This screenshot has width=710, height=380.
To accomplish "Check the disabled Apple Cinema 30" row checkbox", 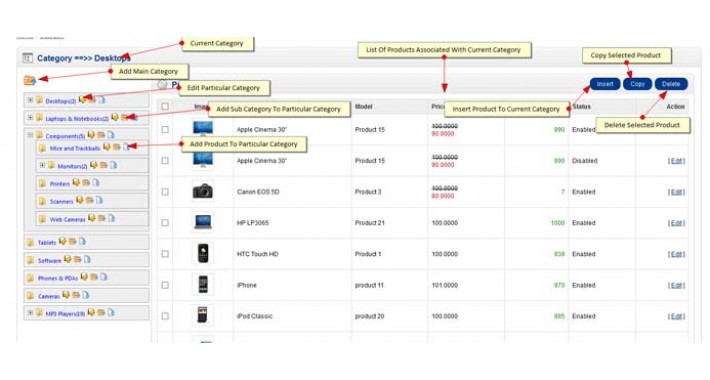I will click(165, 161).
